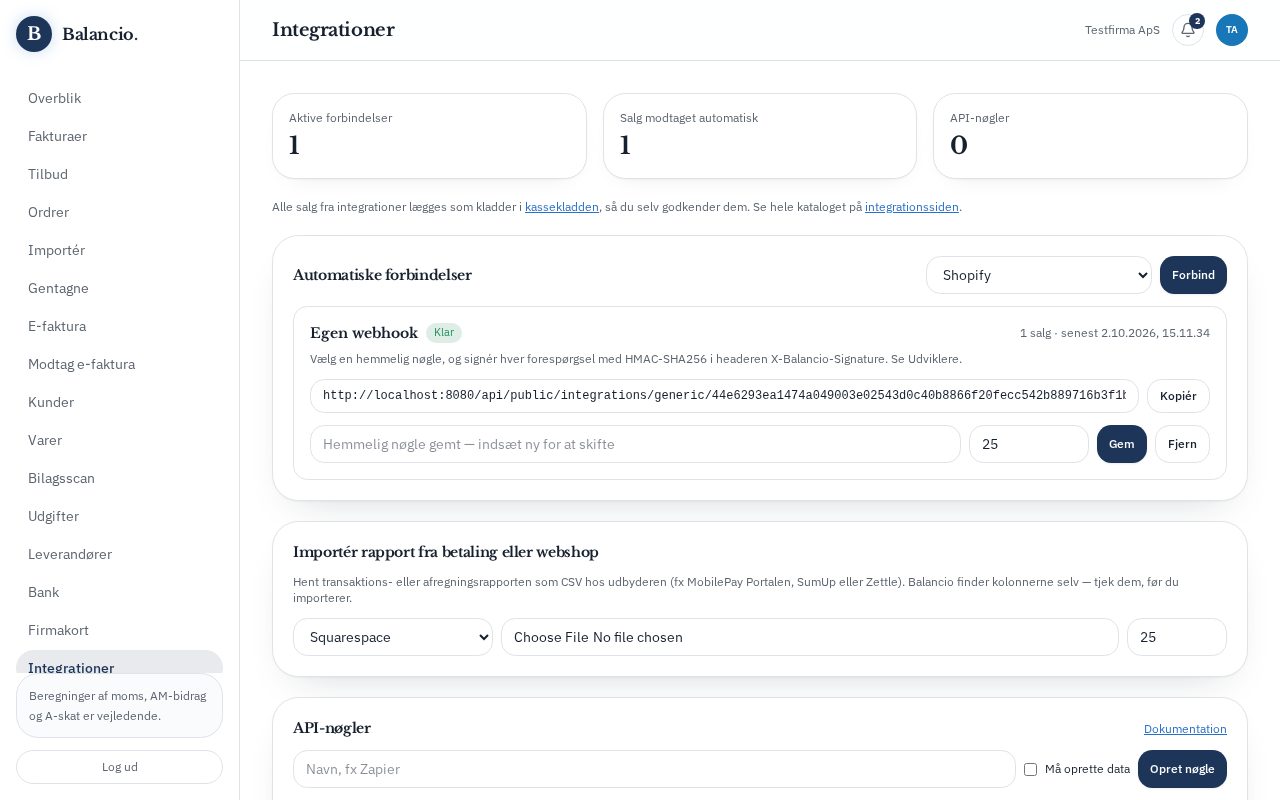Save the webhook settings with Gem
1280x800 pixels.
click(1122, 444)
